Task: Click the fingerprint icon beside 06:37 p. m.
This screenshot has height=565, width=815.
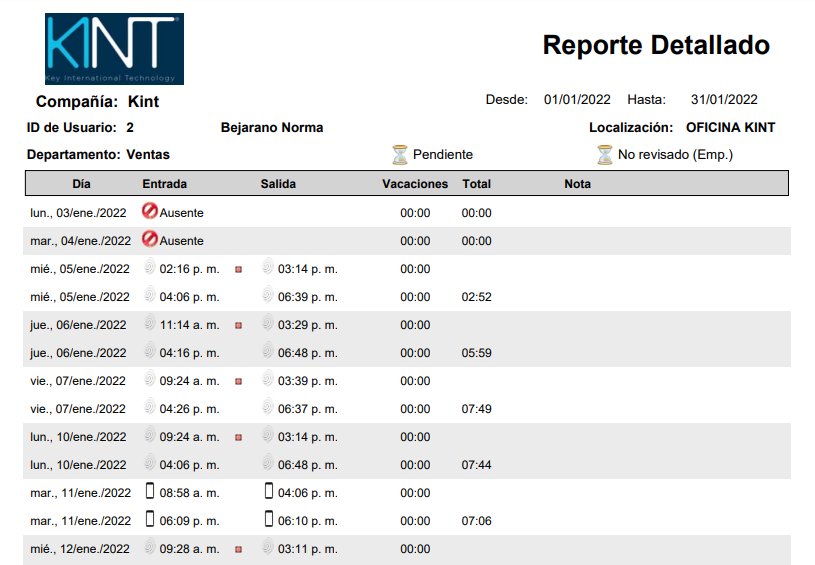Action: [x=268, y=408]
